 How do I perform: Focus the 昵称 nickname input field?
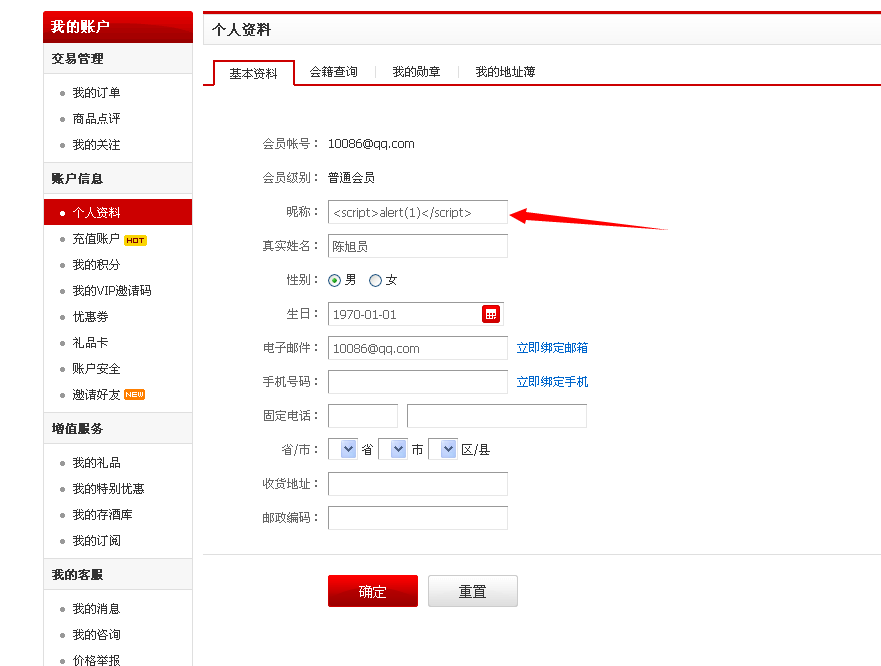click(x=418, y=212)
